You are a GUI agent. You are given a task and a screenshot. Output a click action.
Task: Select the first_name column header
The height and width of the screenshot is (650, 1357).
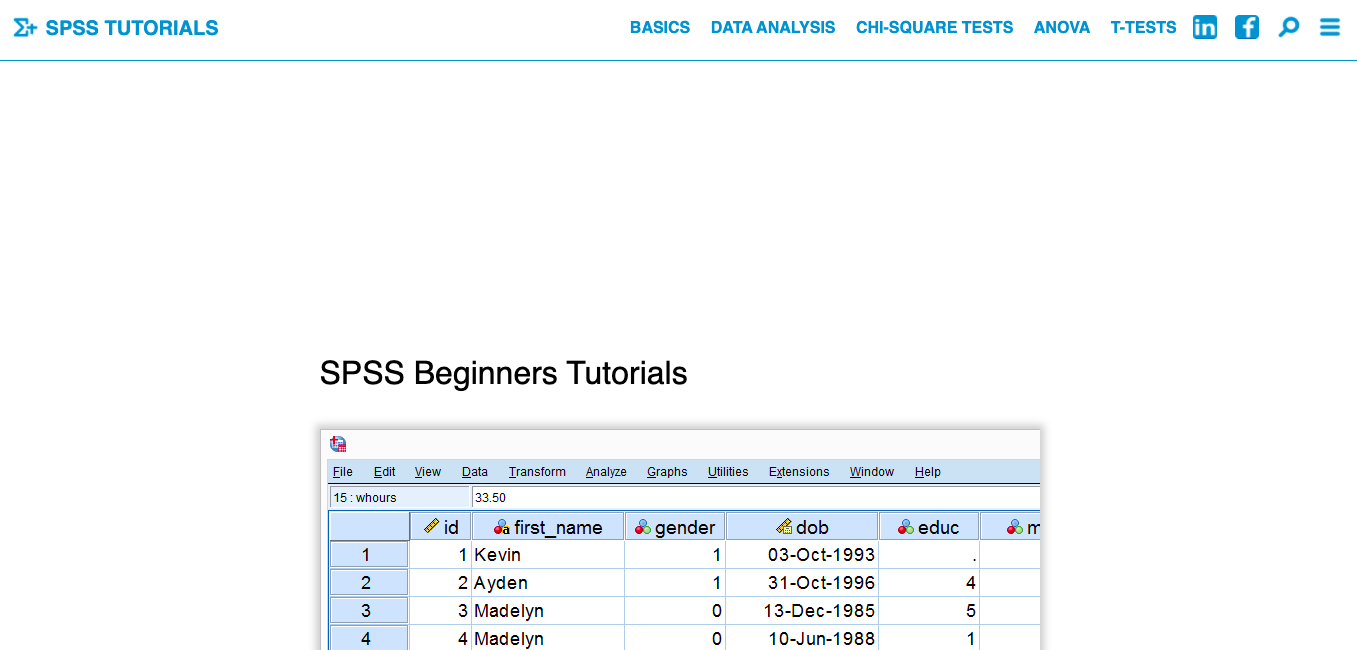548,527
